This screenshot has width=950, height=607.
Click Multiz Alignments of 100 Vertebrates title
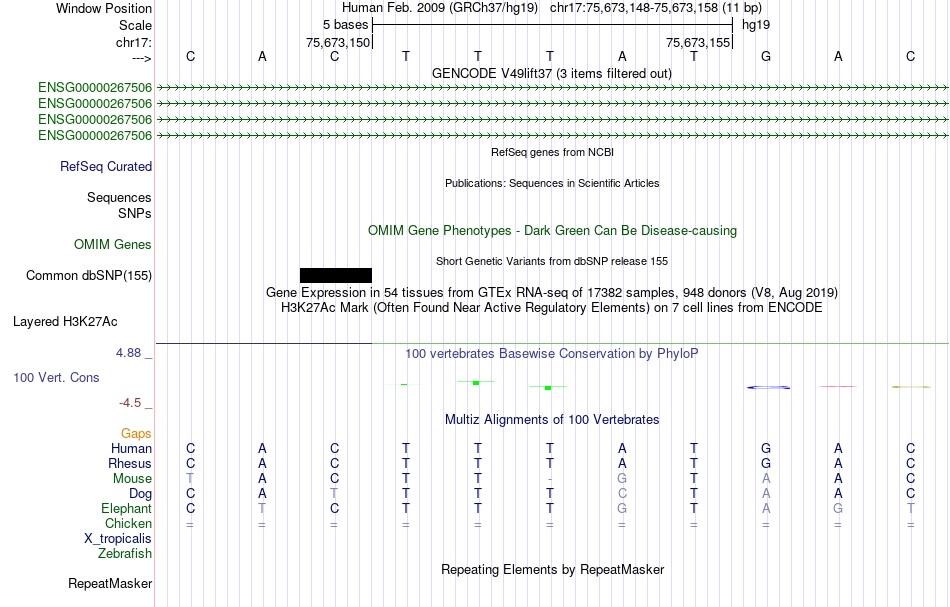[x=552, y=419]
